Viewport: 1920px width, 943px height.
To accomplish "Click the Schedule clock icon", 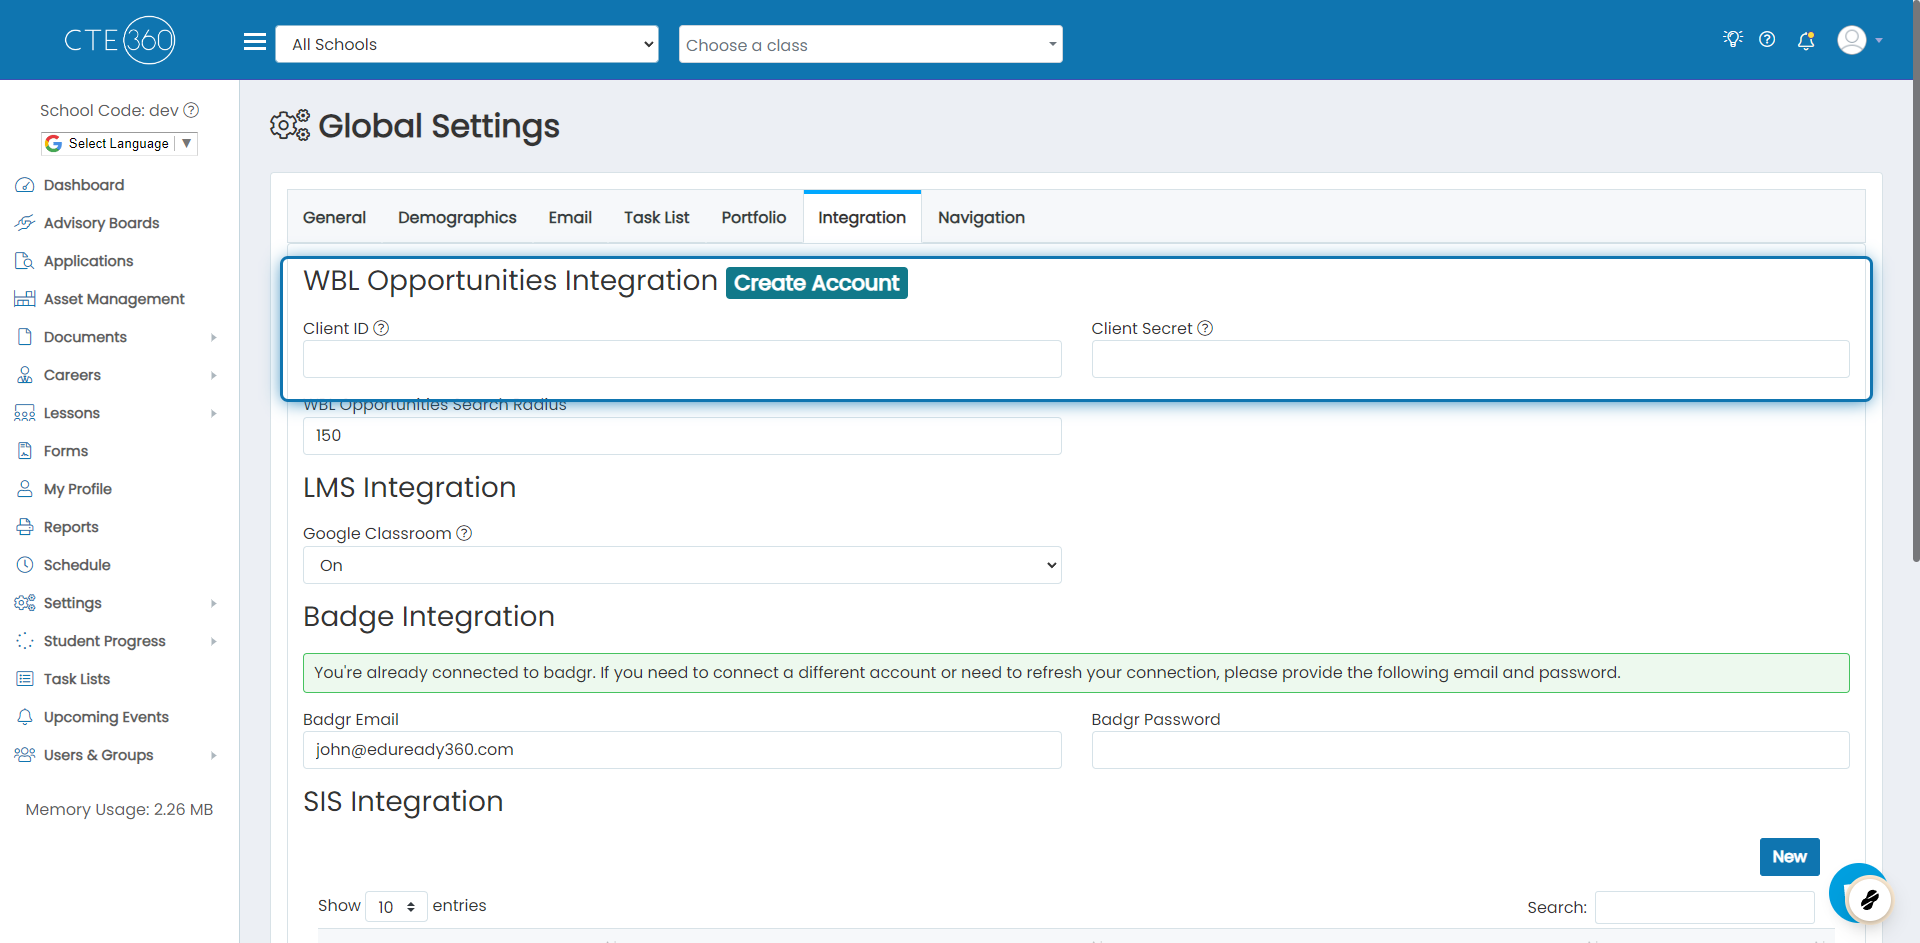I will (25, 565).
